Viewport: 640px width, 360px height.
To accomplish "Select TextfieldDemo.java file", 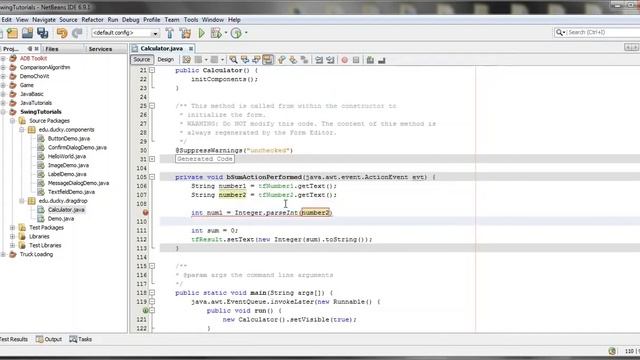I will 71,192.
